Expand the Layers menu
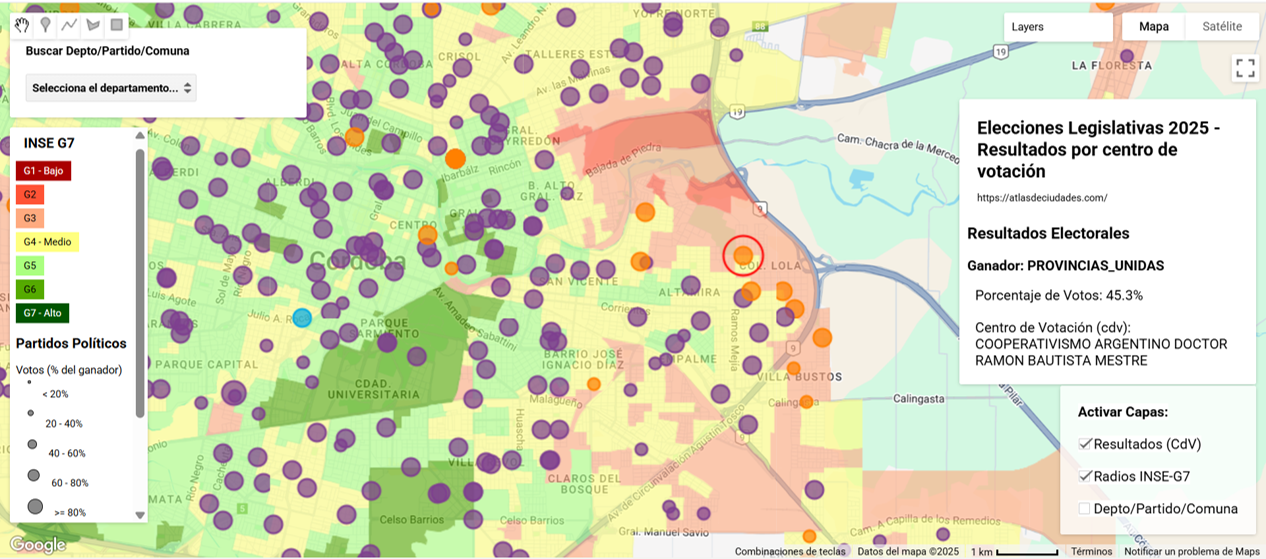The image size is (1266, 559). coord(1058,27)
